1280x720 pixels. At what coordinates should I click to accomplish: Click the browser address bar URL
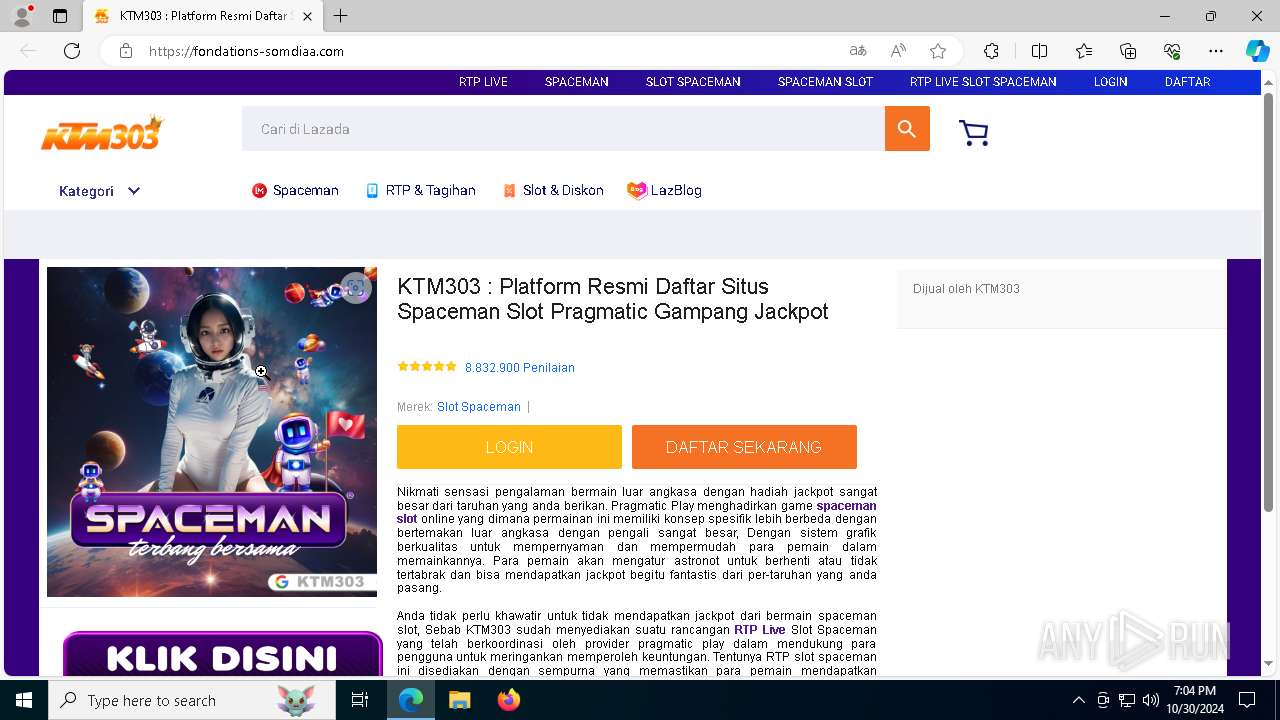(x=246, y=51)
